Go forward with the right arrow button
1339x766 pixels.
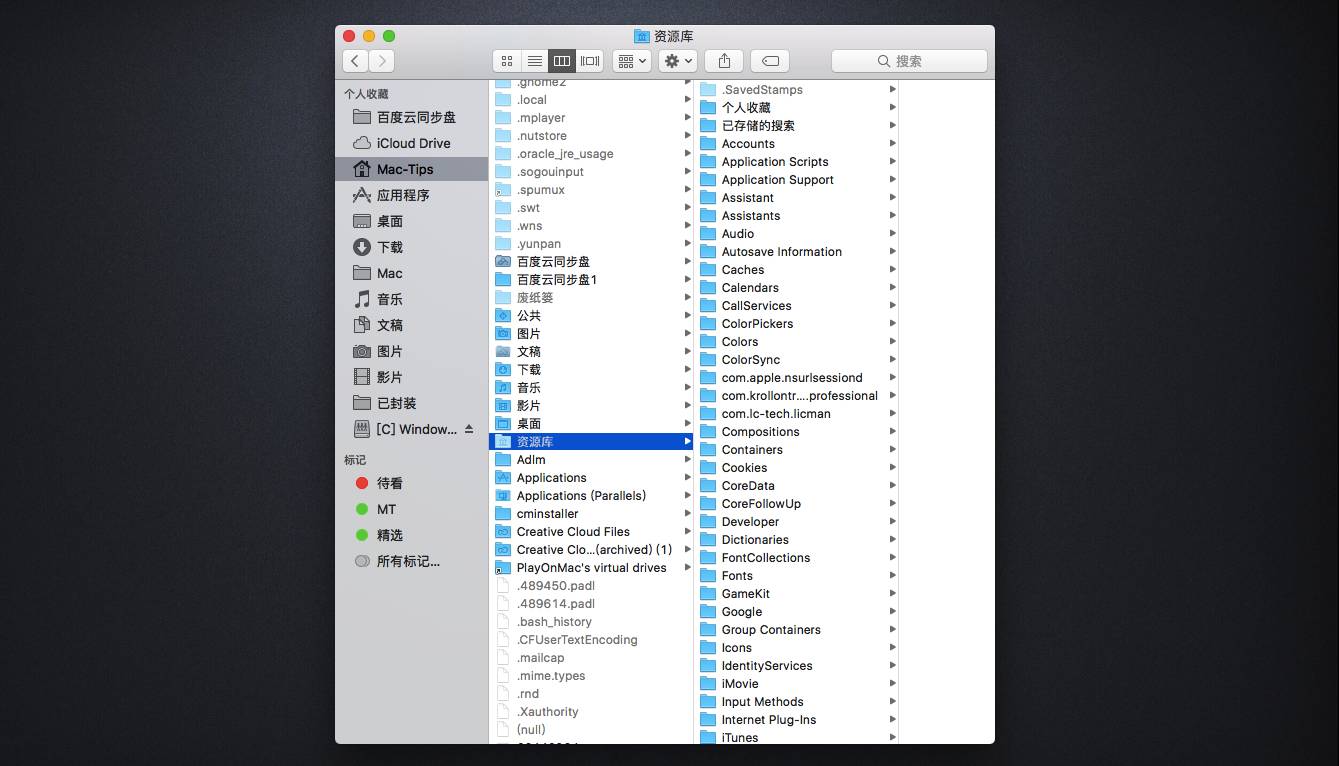click(381, 61)
